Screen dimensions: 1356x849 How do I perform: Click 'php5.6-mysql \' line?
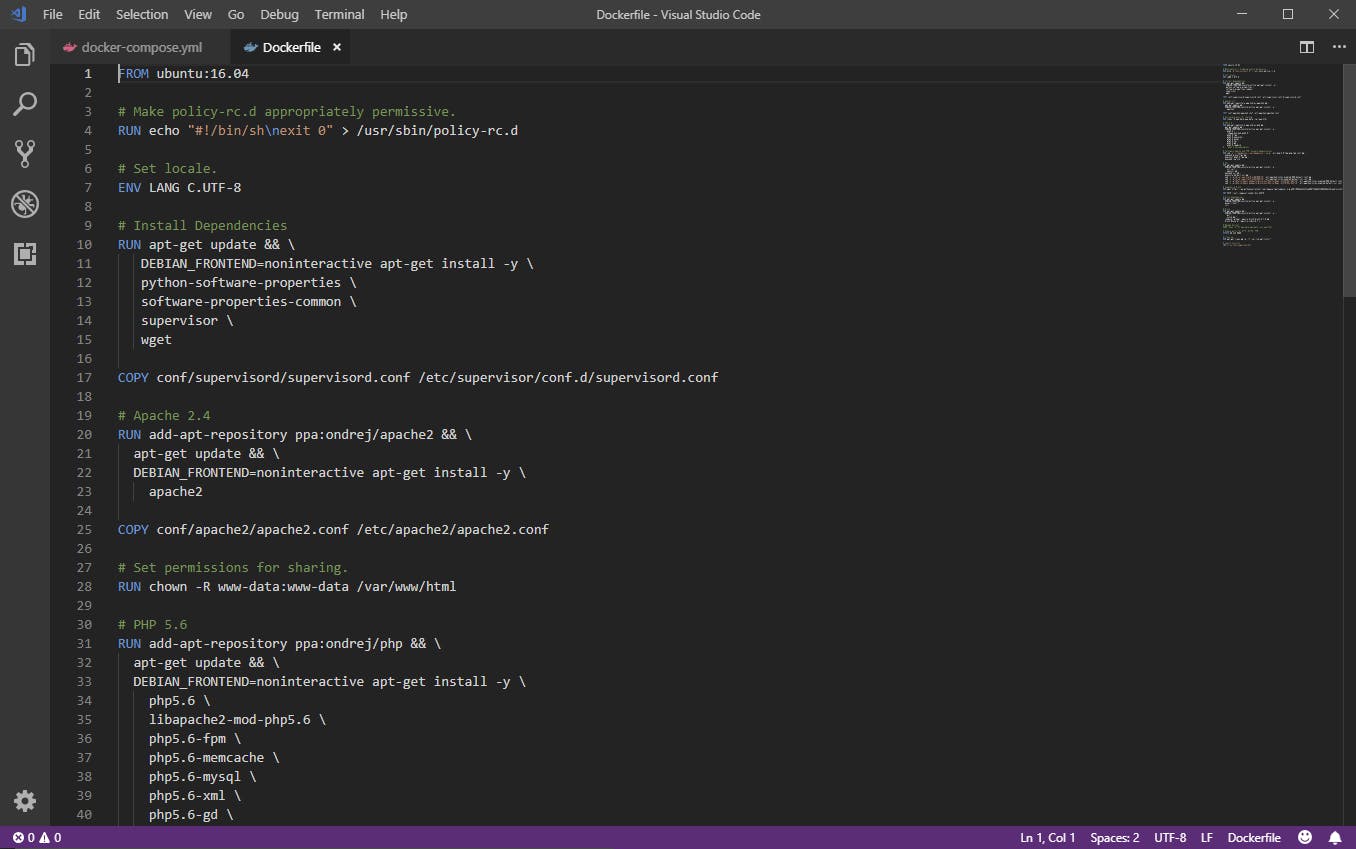203,776
